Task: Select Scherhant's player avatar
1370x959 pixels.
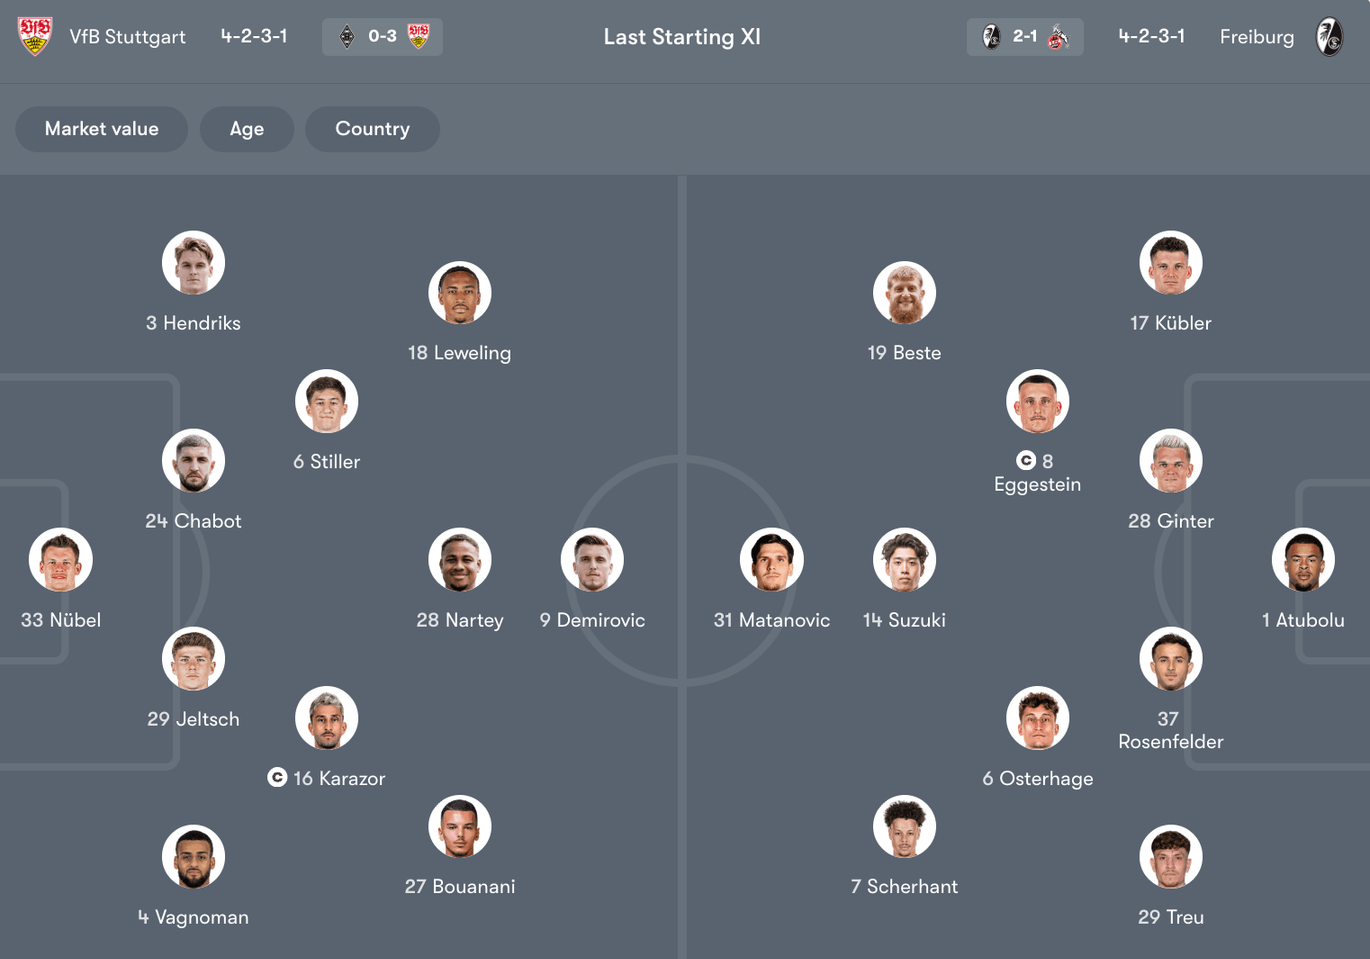Action: [904, 826]
